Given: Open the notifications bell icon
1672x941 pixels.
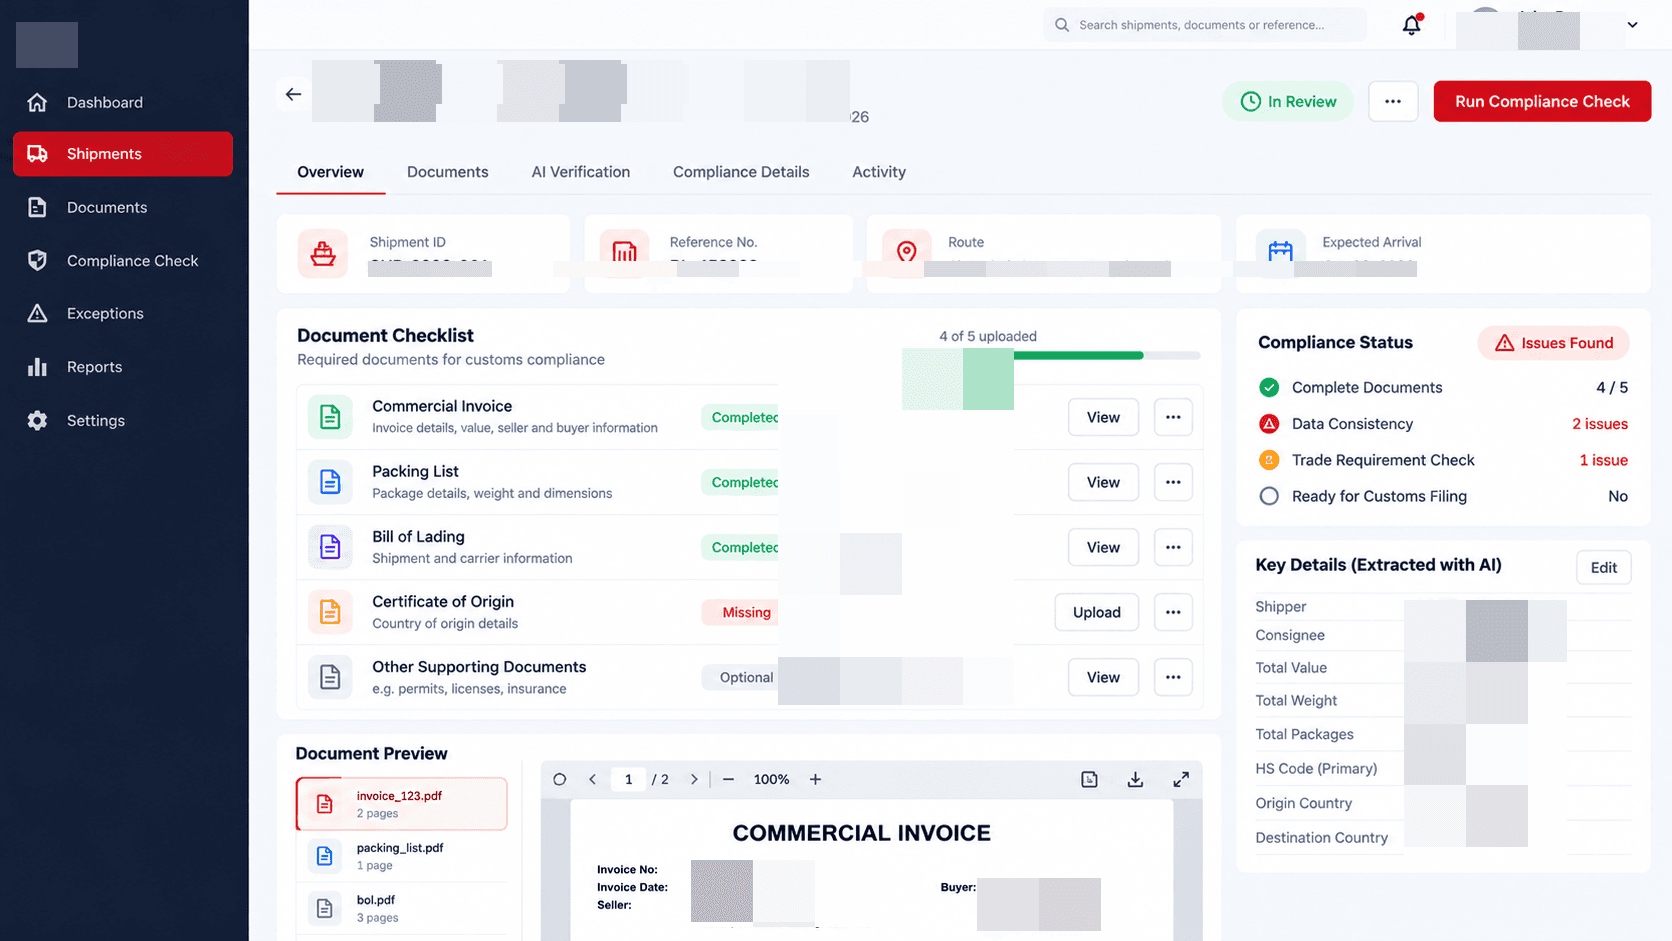Looking at the screenshot, I should click(x=1411, y=25).
